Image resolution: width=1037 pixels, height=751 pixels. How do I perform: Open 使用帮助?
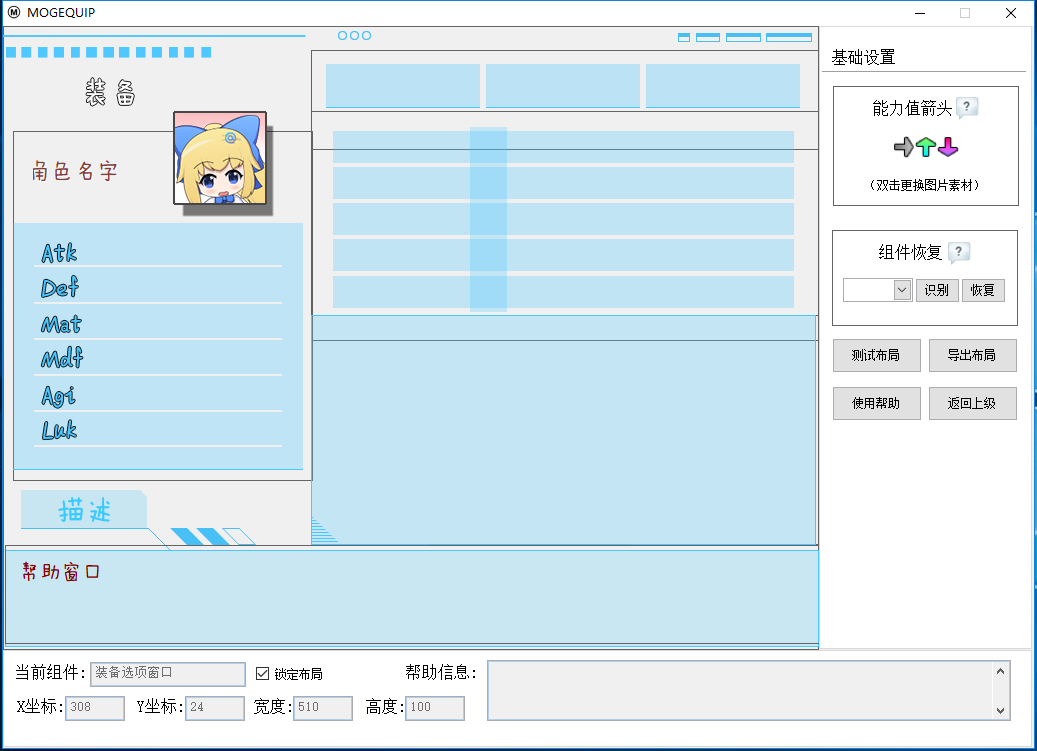[x=876, y=403]
